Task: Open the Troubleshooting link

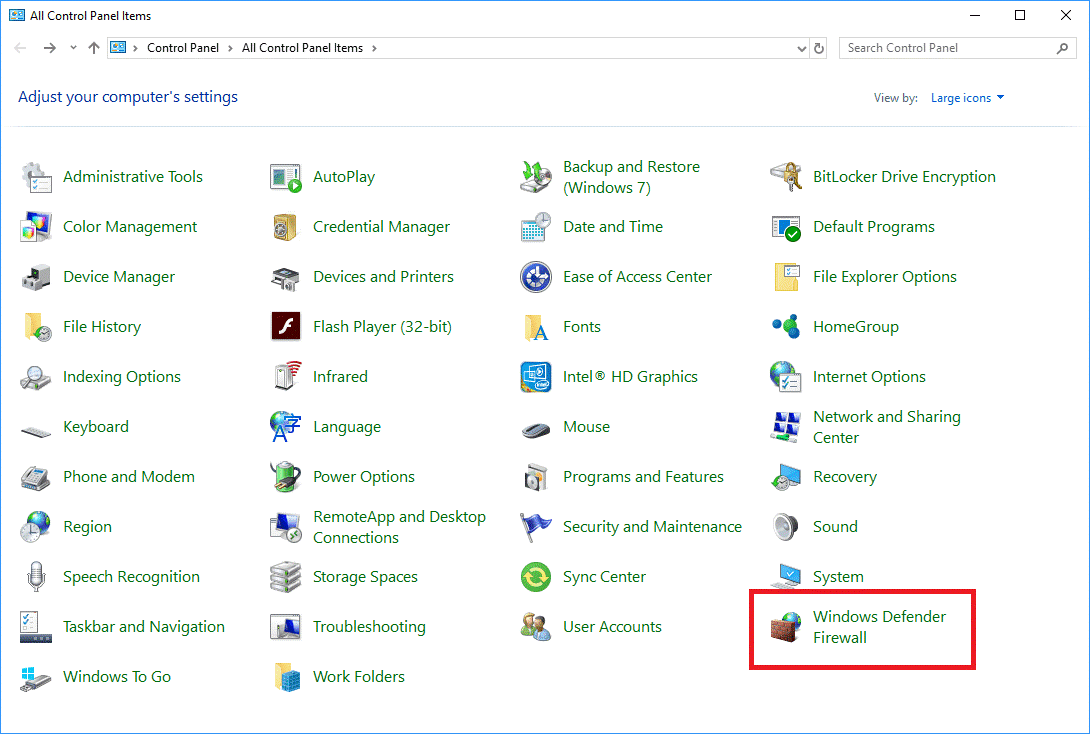Action: (369, 627)
